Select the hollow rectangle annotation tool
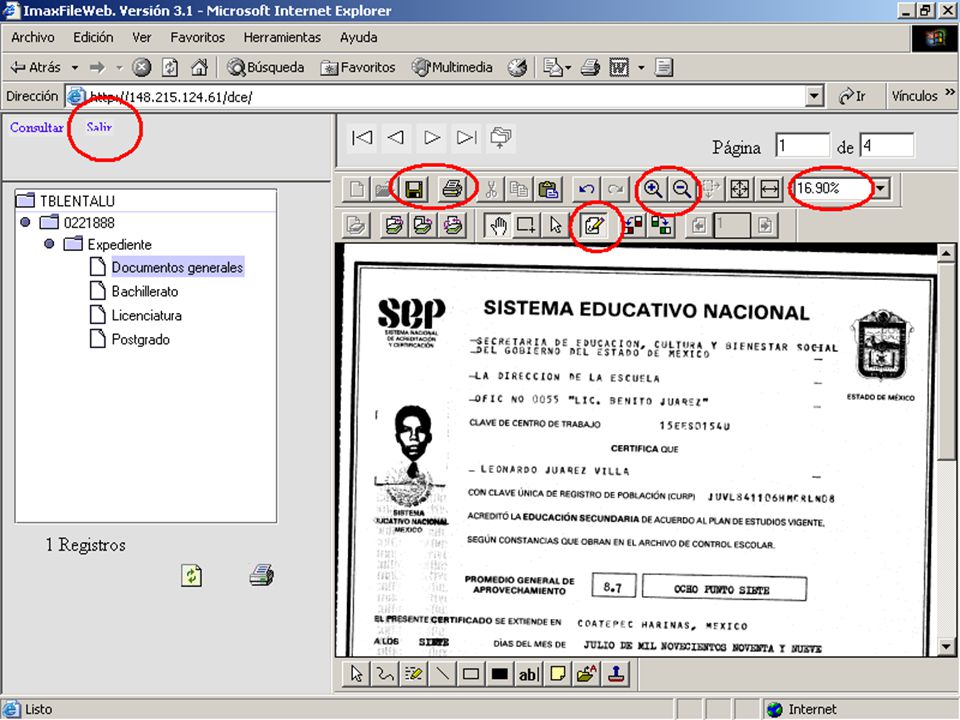960x720 pixels. tap(471, 674)
